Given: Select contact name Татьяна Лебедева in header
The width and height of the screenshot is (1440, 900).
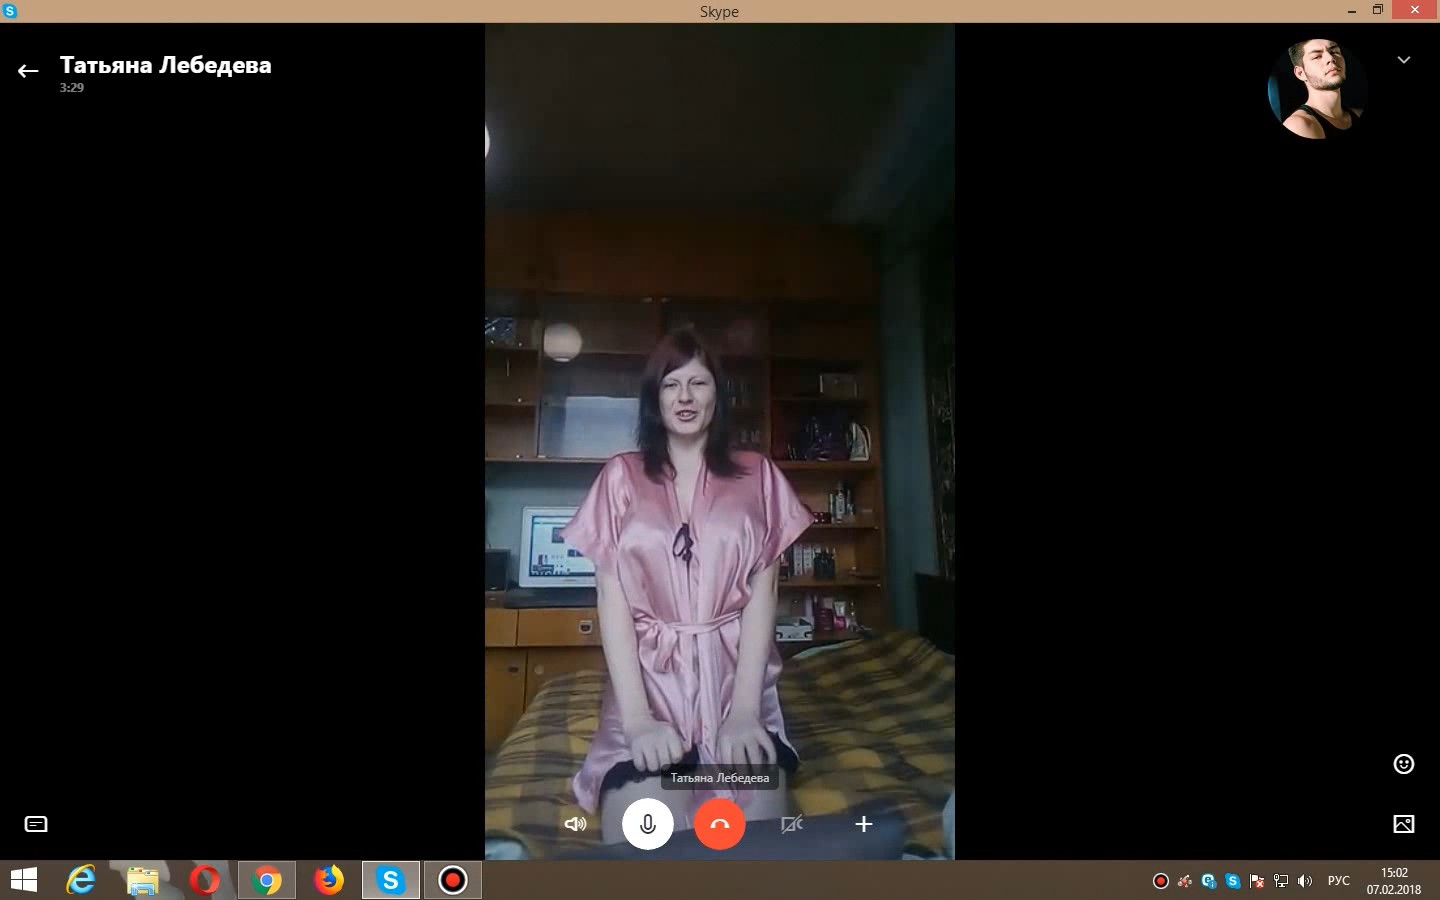Looking at the screenshot, I should (x=165, y=65).
